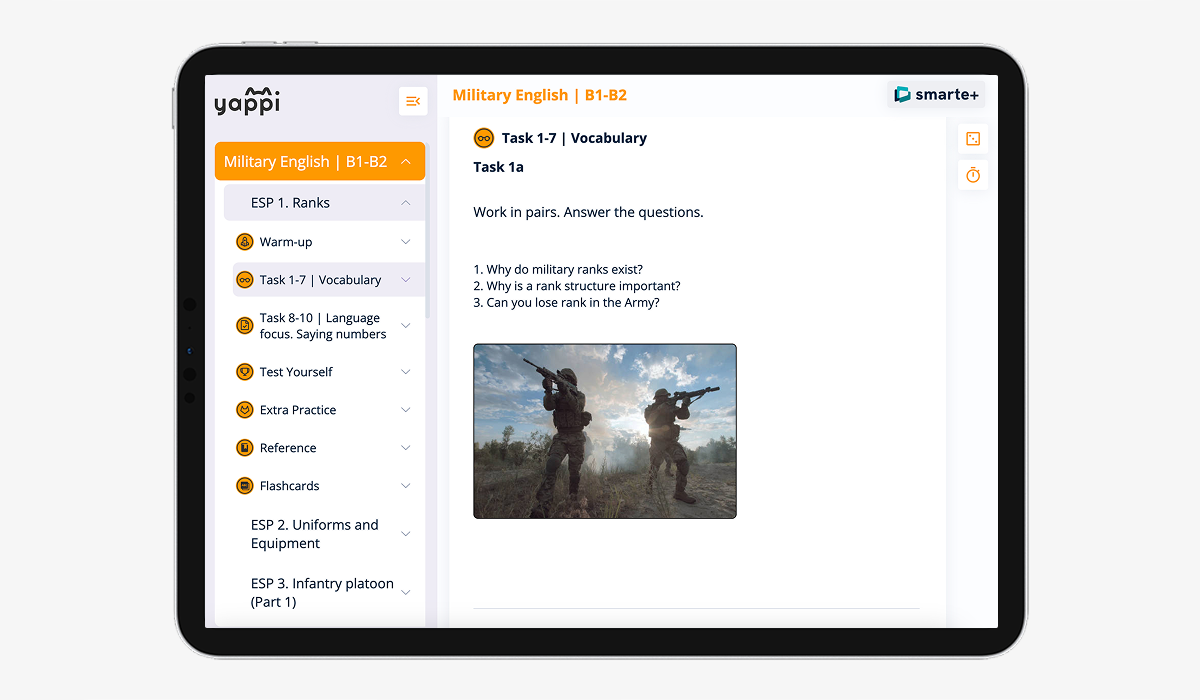Click the Reference book icon
Screen dimensions: 1200x700
tap(244, 448)
